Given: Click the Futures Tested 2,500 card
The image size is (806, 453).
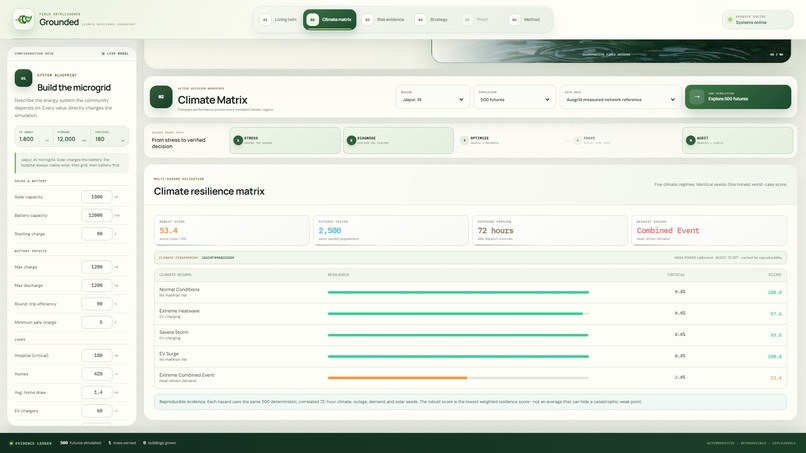Looking at the screenshot, I should [391, 230].
